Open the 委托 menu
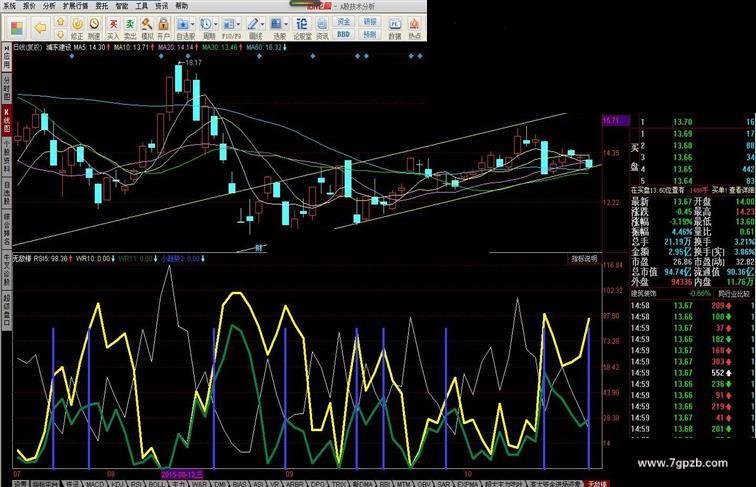Screen dimensions: 756x487 [x=102, y=6]
